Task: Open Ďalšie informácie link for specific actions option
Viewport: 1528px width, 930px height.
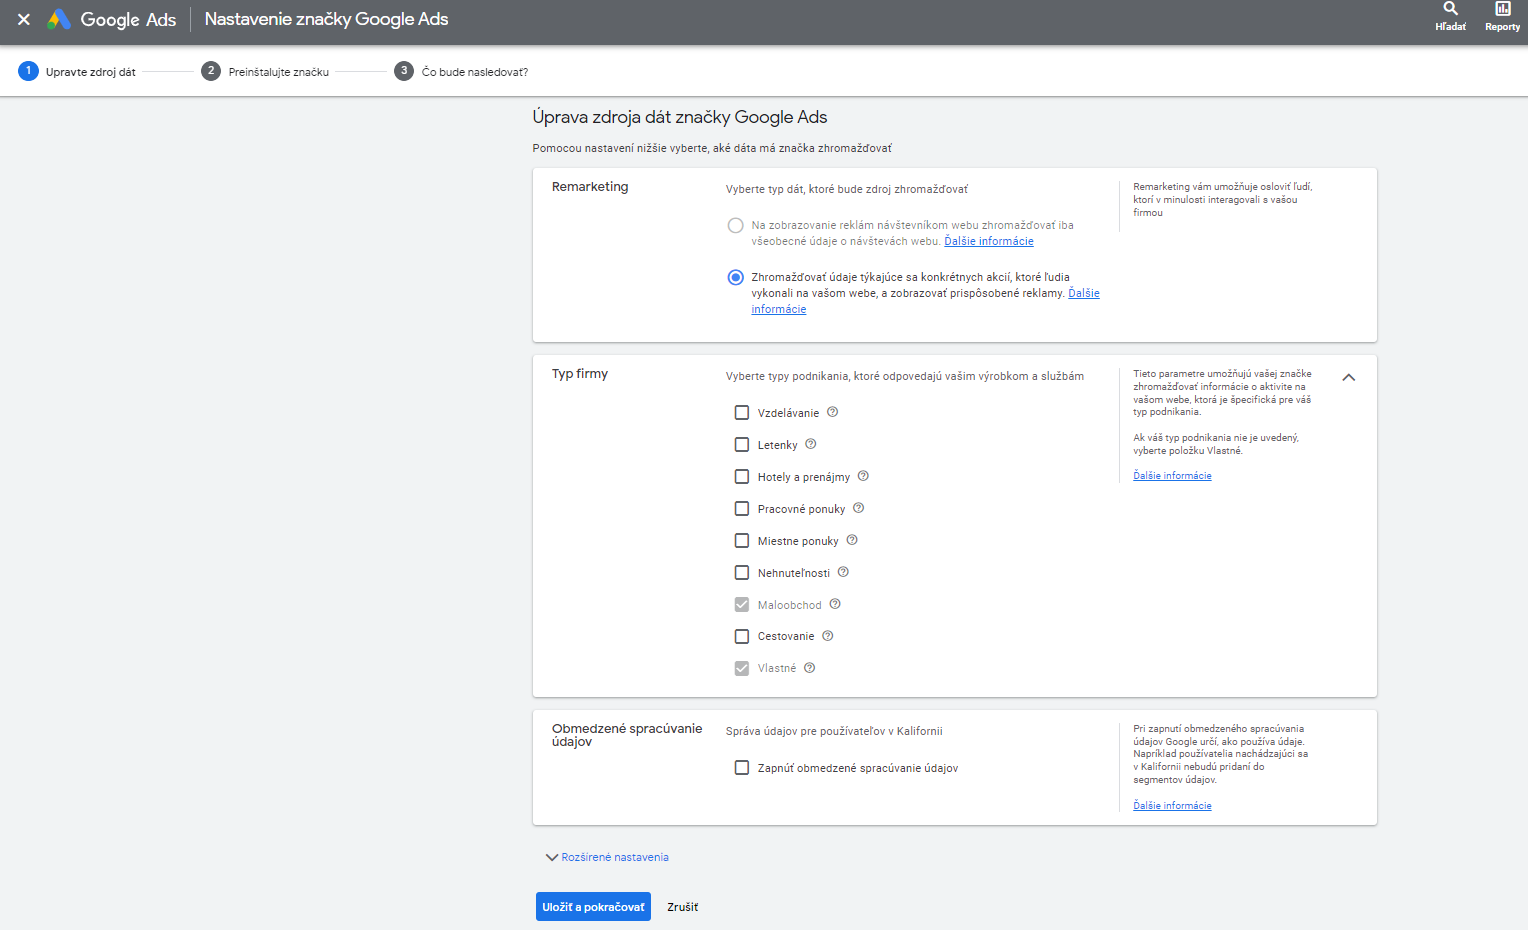Action: tap(1084, 293)
